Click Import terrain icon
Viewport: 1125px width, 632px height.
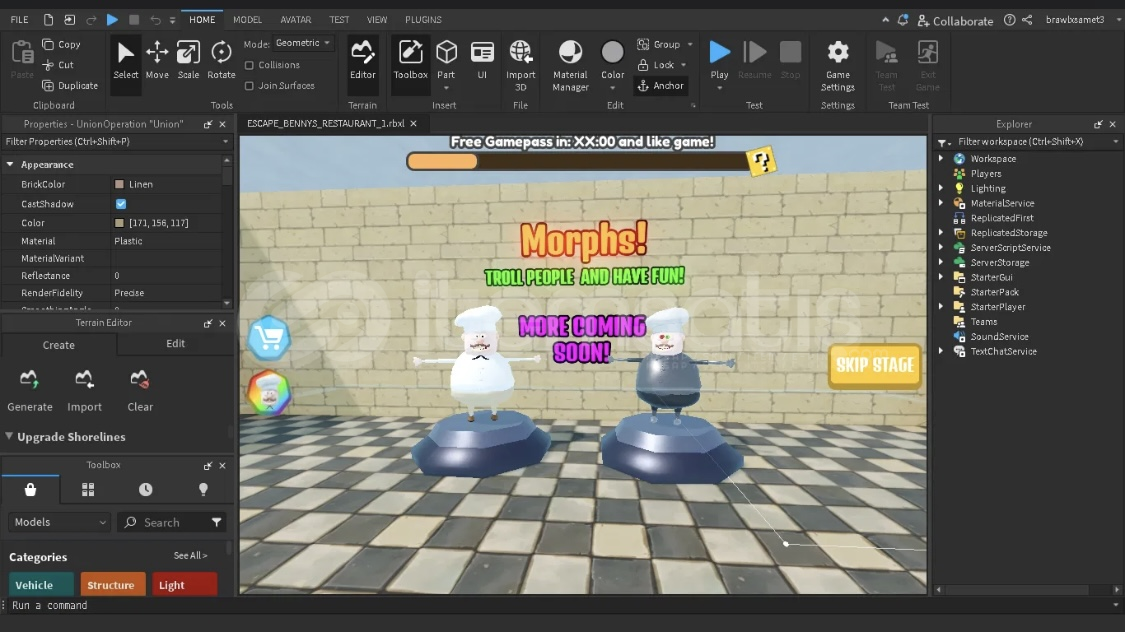tap(85, 379)
